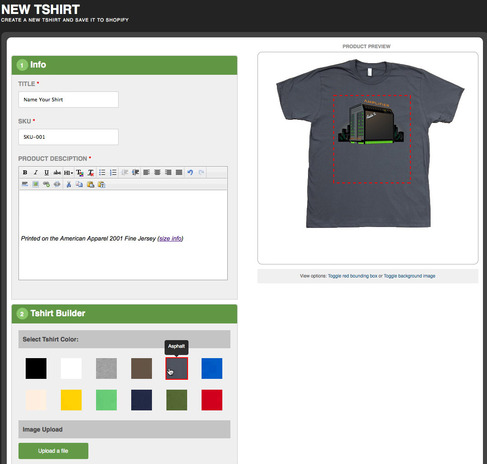This screenshot has height=464, width=487.
Task: Select the black tshirt color
Action: [x=36, y=368]
